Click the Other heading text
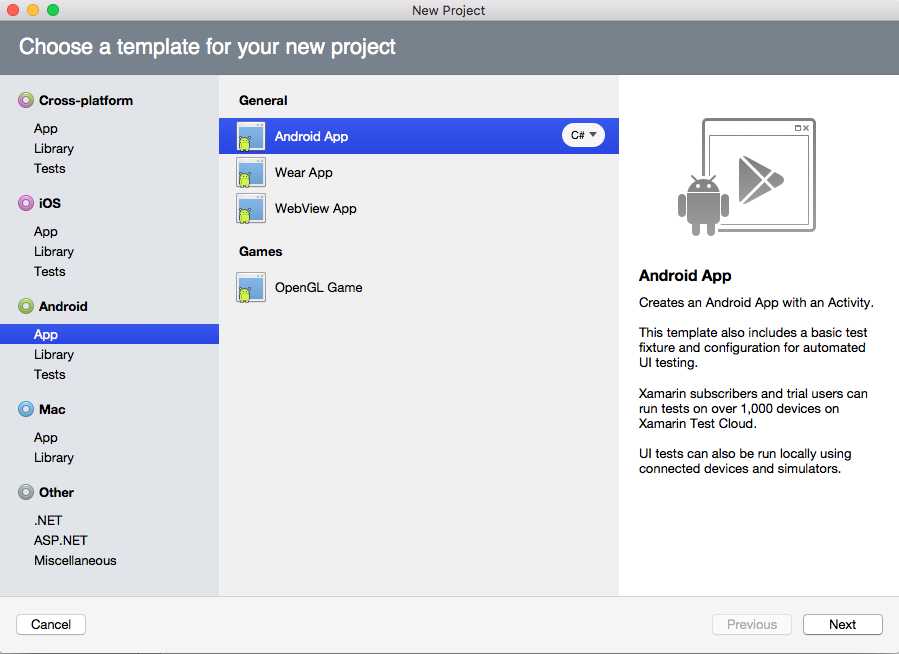The image size is (899, 654). click(x=56, y=492)
